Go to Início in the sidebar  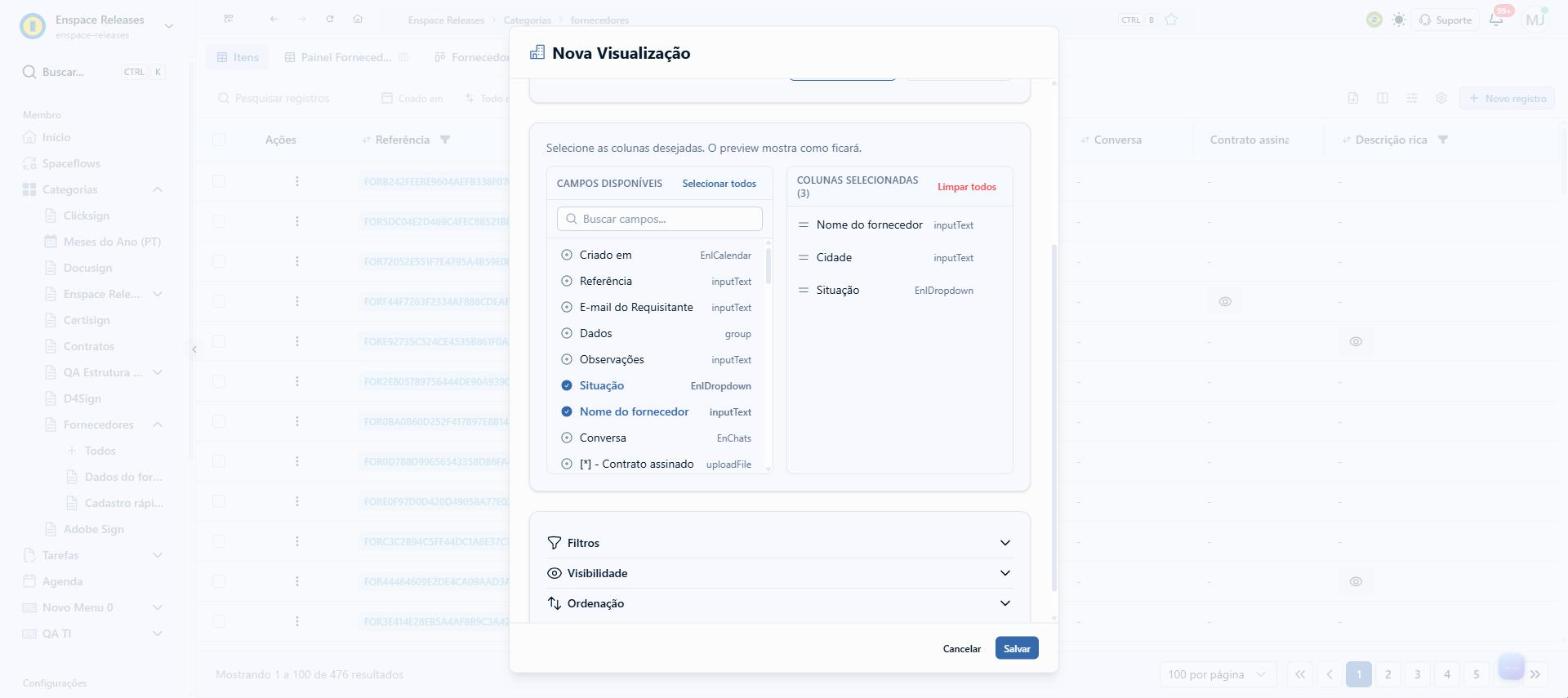pos(56,137)
